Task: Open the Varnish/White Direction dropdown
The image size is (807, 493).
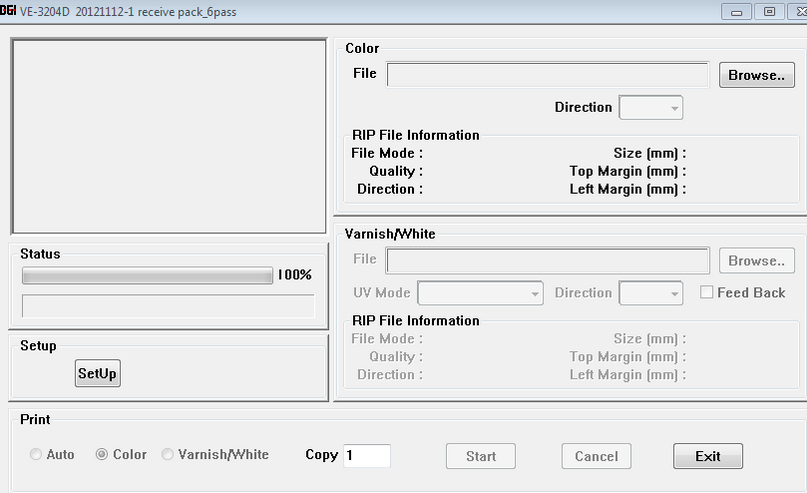Action: pyautogui.click(x=651, y=294)
